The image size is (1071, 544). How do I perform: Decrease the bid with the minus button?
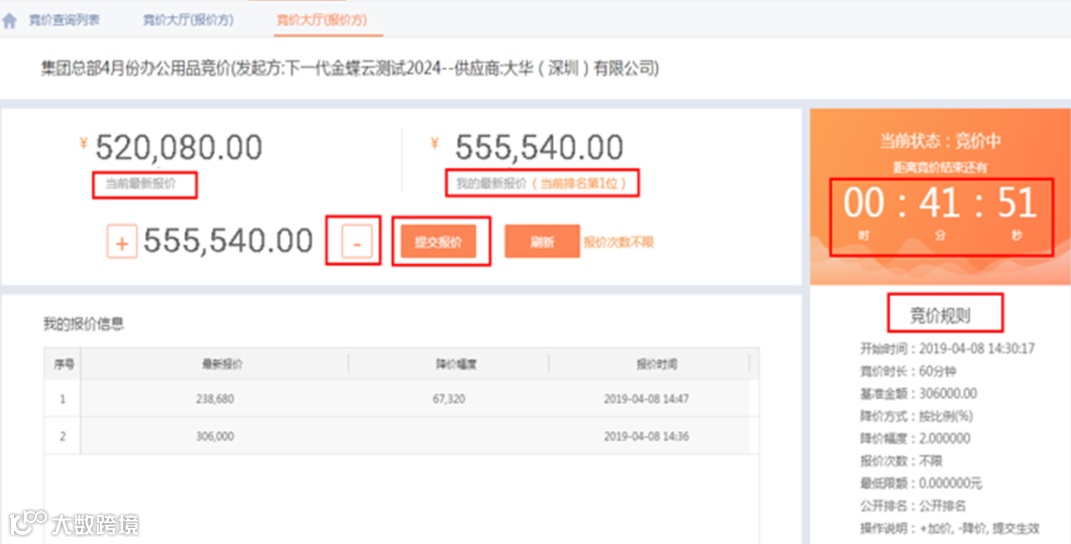(x=357, y=243)
